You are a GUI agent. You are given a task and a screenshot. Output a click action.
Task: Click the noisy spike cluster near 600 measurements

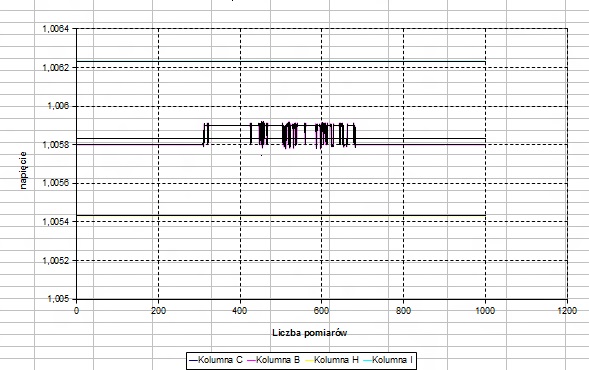(324, 134)
